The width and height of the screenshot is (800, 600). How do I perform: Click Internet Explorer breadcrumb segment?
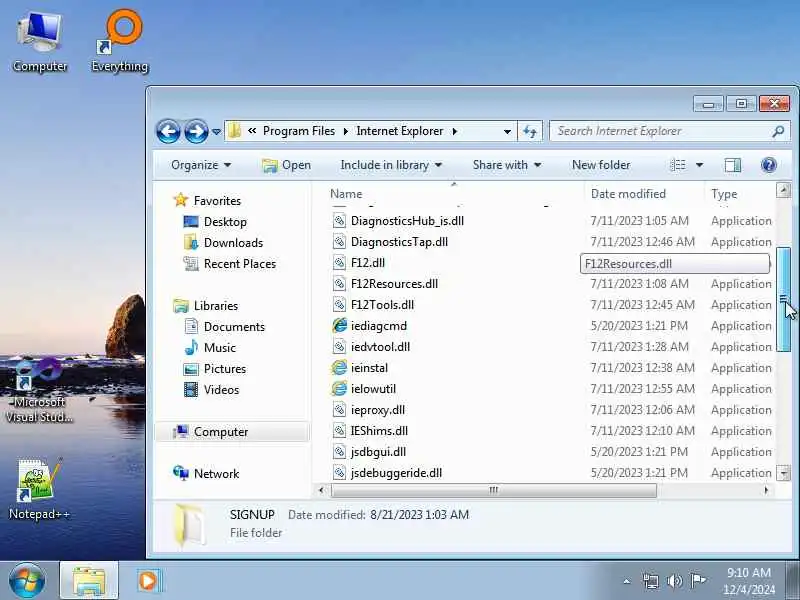pos(399,131)
